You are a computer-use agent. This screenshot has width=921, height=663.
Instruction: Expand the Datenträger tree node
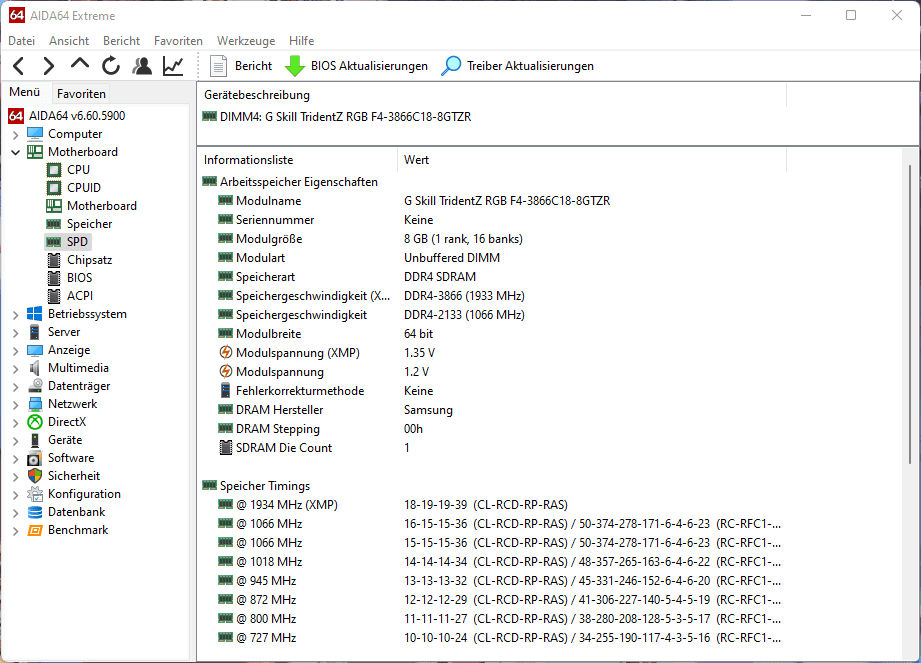(15, 386)
